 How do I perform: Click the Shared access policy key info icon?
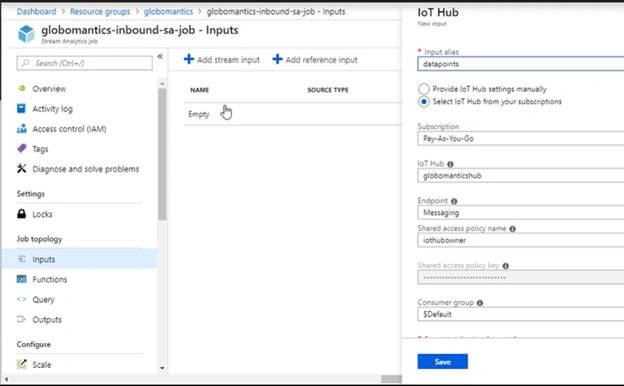pyautogui.click(x=505, y=266)
